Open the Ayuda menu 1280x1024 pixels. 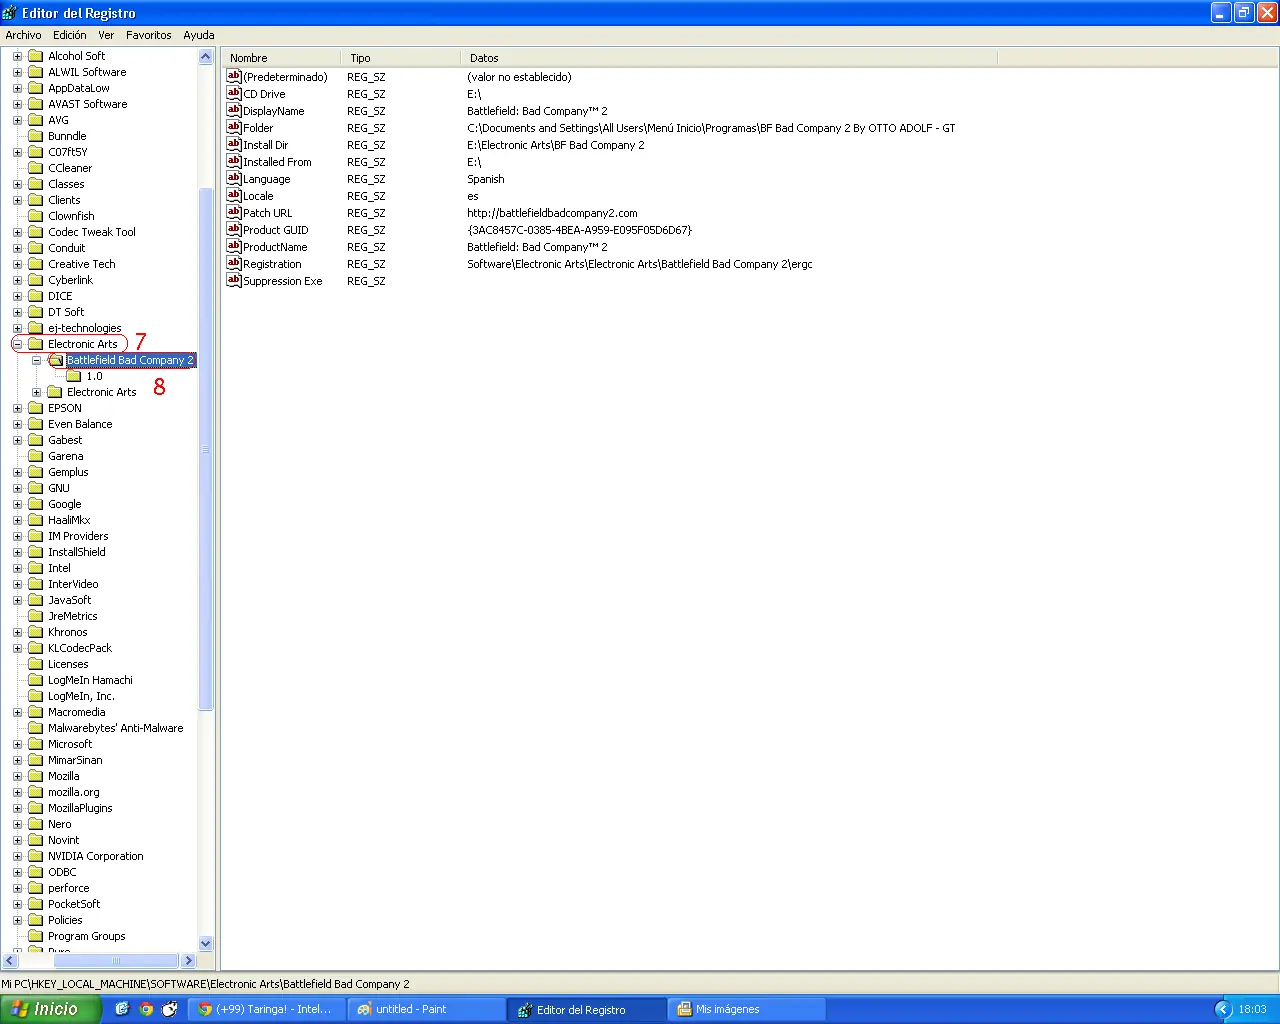tap(199, 35)
